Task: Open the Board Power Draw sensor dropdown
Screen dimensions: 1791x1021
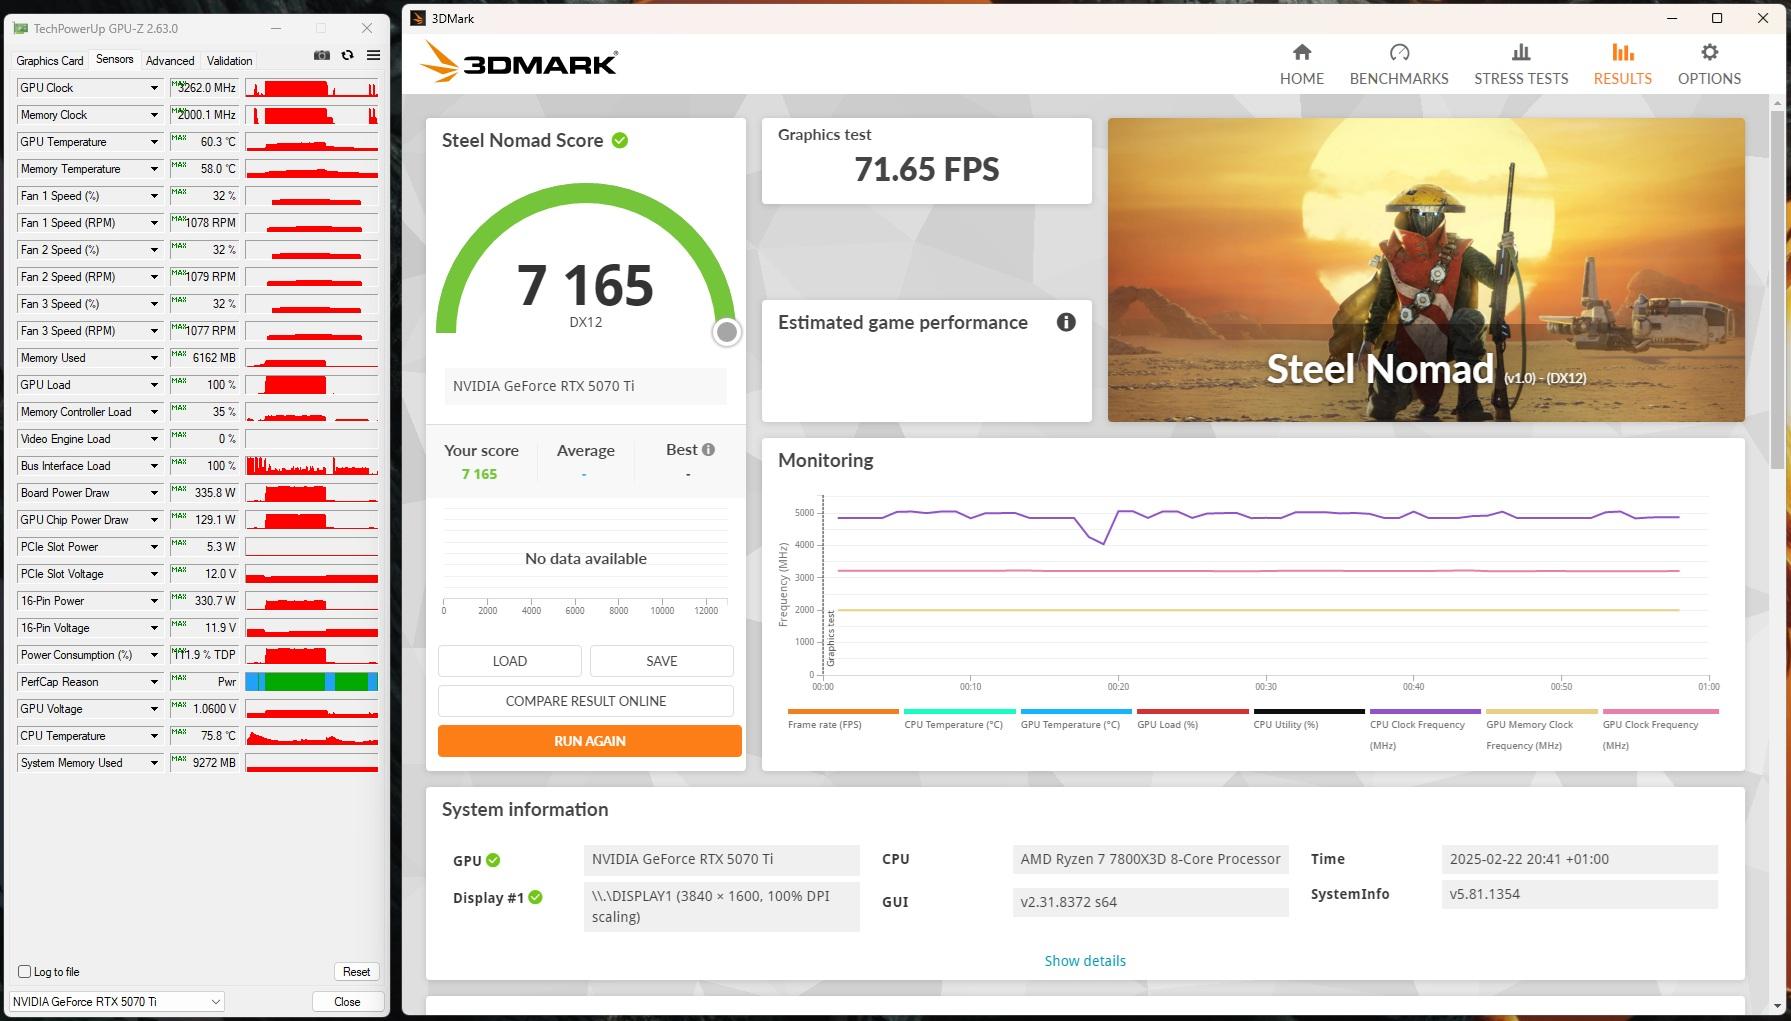Action: [154, 493]
